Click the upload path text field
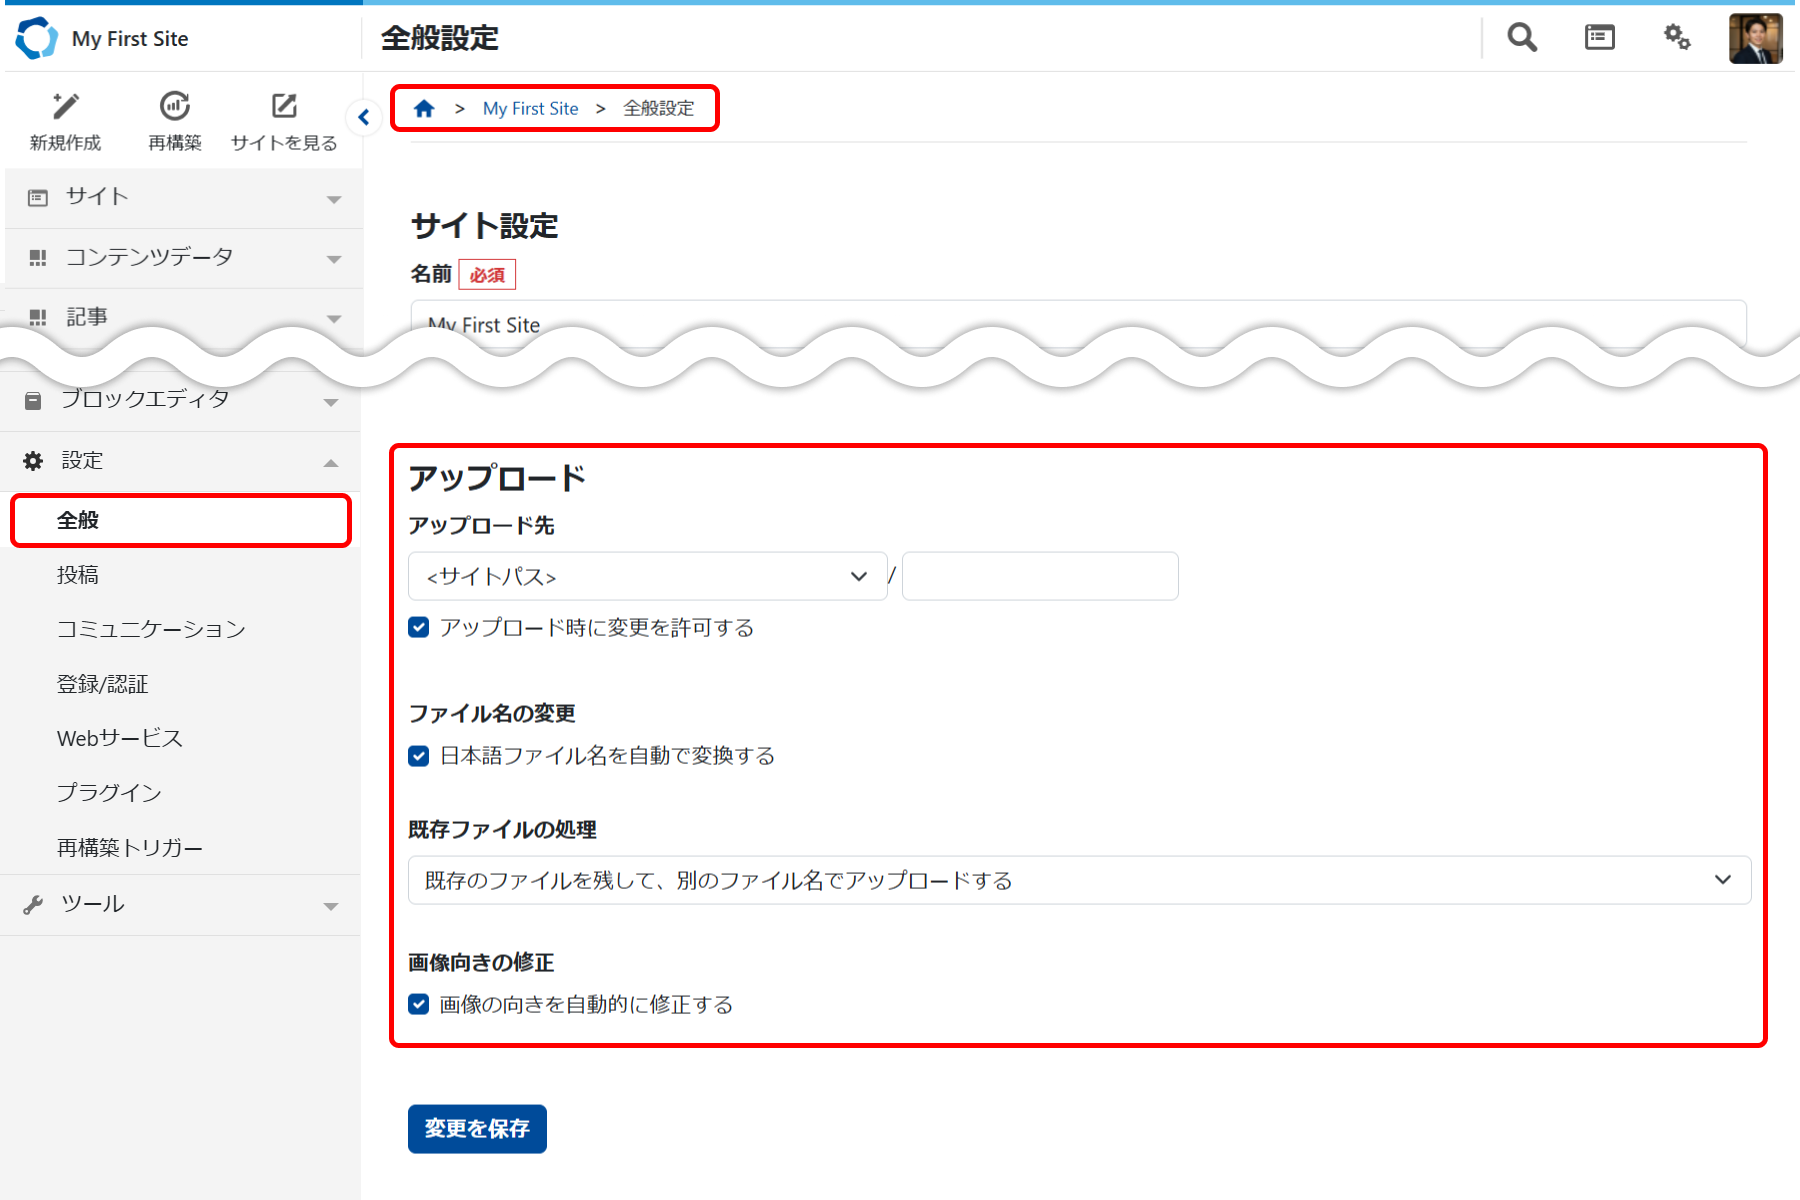Image resolution: width=1800 pixels, height=1200 pixels. [1040, 577]
